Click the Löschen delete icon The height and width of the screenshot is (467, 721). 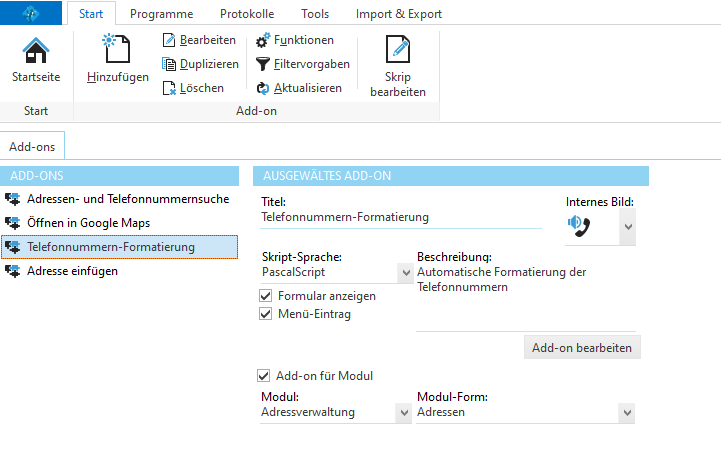point(169,88)
